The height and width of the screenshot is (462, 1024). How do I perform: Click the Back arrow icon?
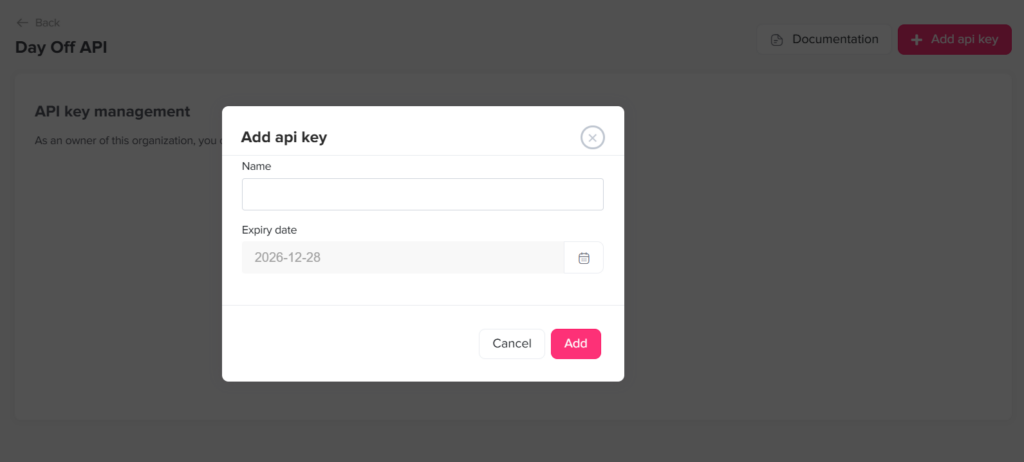22,22
